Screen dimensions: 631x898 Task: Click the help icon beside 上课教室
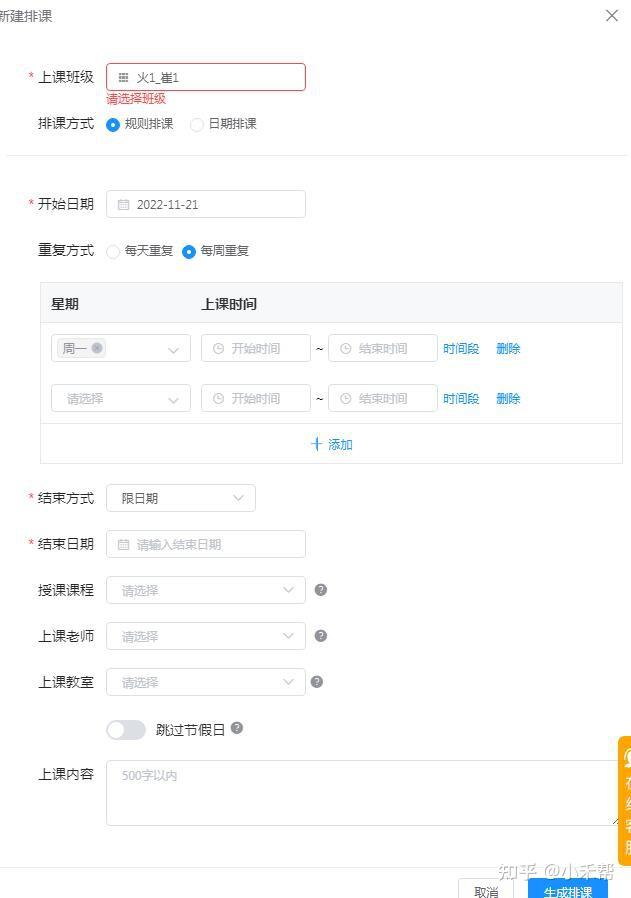(x=317, y=682)
